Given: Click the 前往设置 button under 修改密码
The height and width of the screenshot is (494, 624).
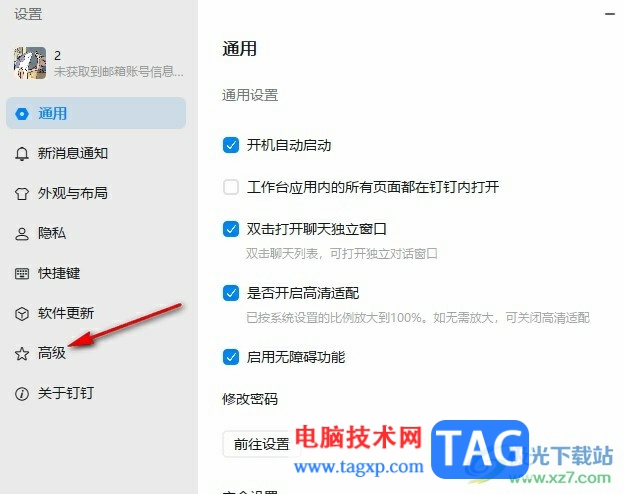Looking at the screenshot, I should coord(261,444).
